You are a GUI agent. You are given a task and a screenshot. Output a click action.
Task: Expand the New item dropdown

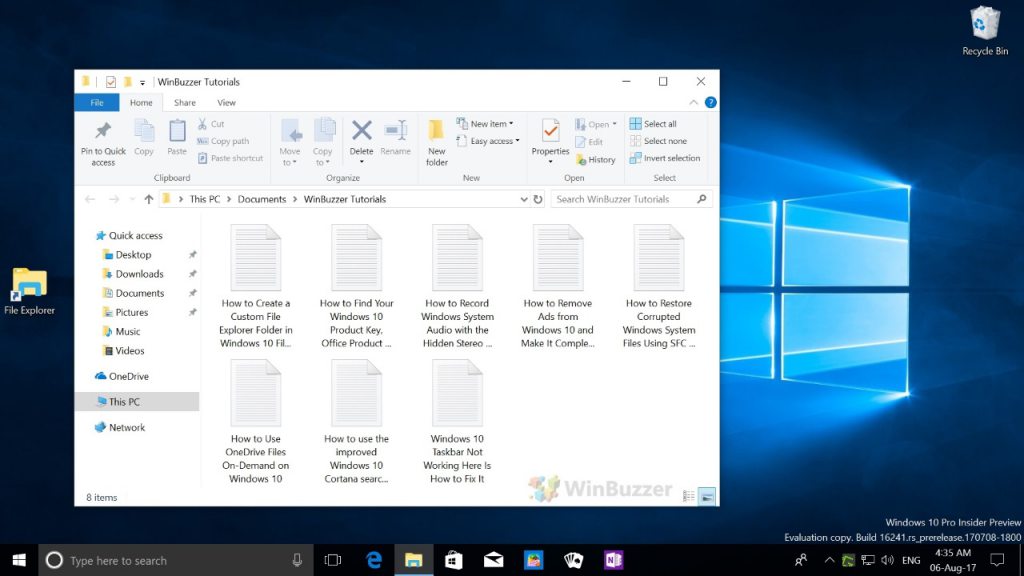(488, 122)
